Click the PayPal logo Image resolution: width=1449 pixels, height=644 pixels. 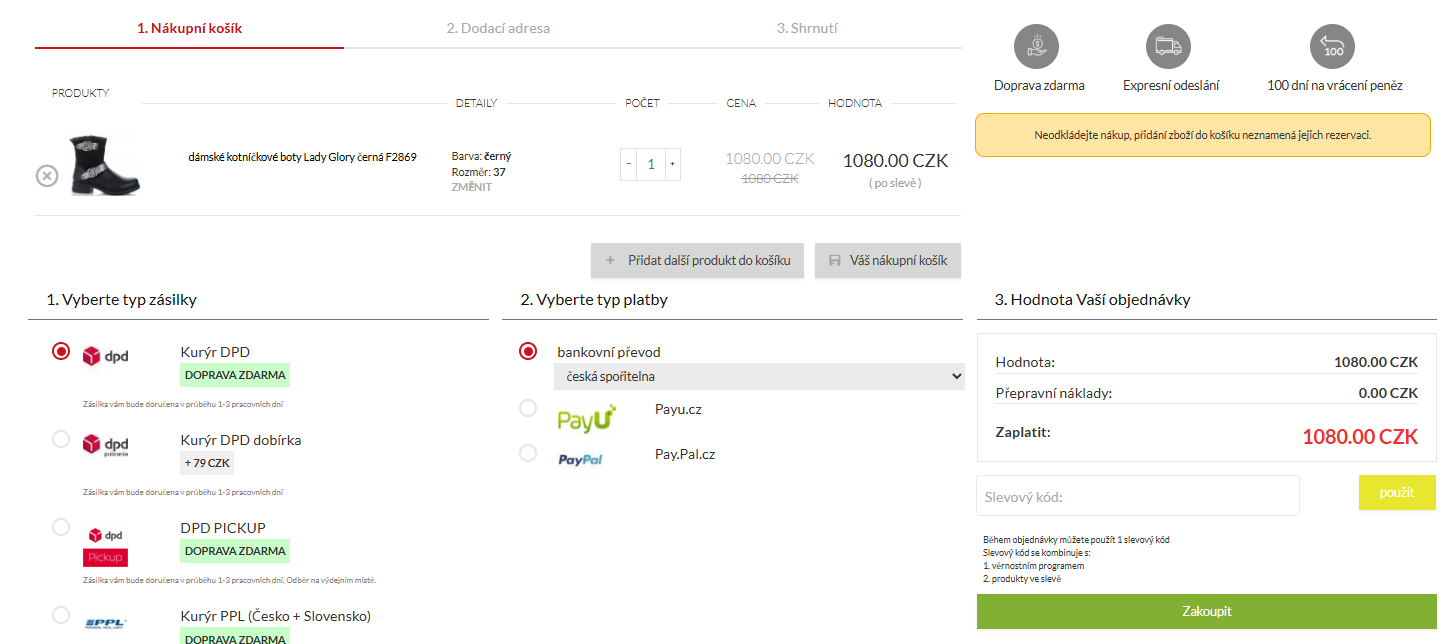click(580, 459)
